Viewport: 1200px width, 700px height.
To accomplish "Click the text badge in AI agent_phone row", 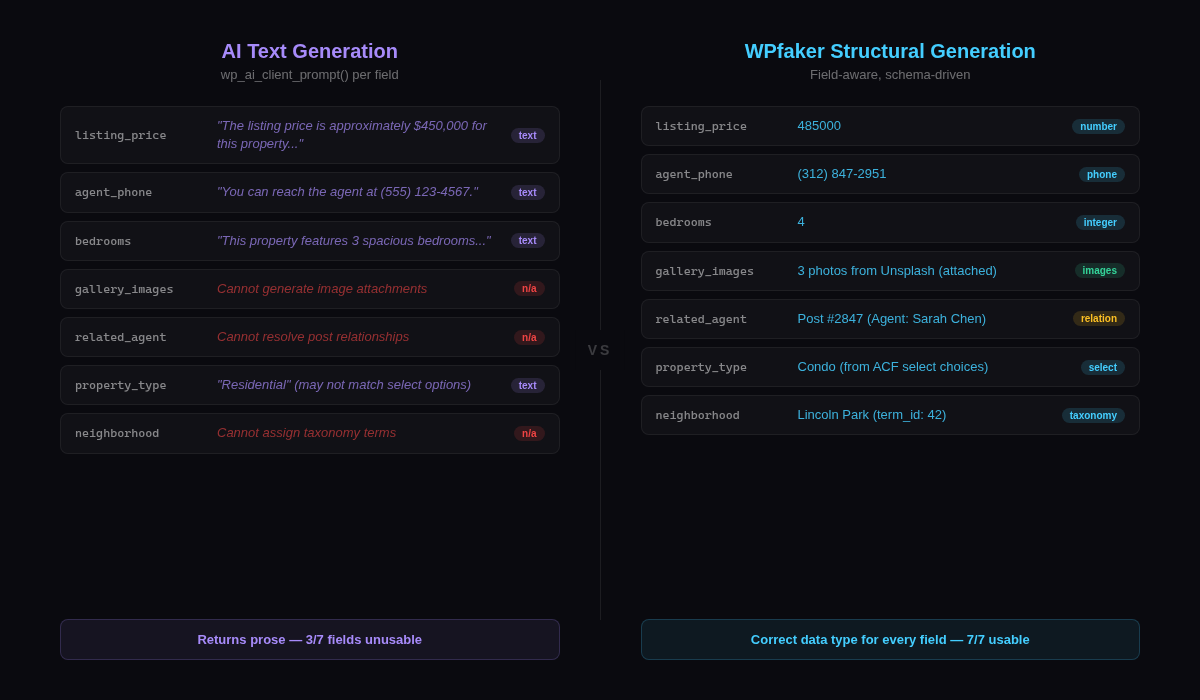I will [x=528, y=192].
